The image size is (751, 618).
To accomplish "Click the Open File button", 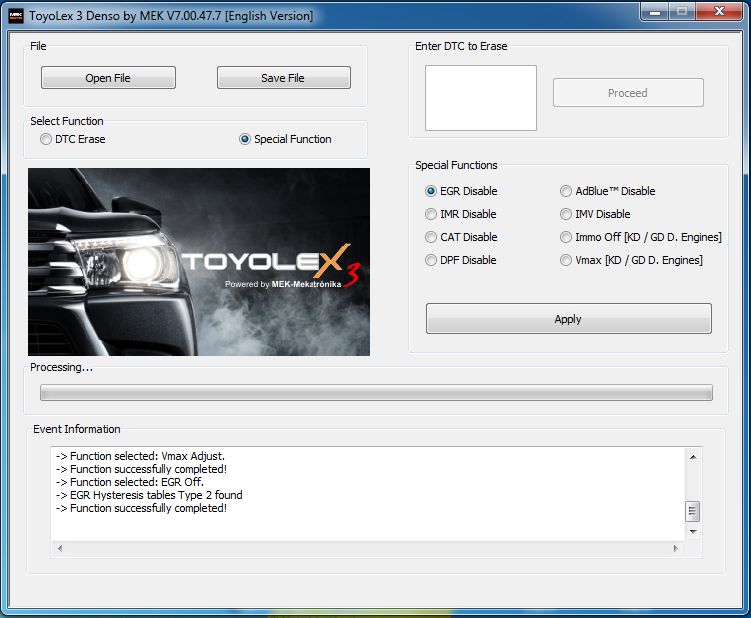I will pos(108,78).
